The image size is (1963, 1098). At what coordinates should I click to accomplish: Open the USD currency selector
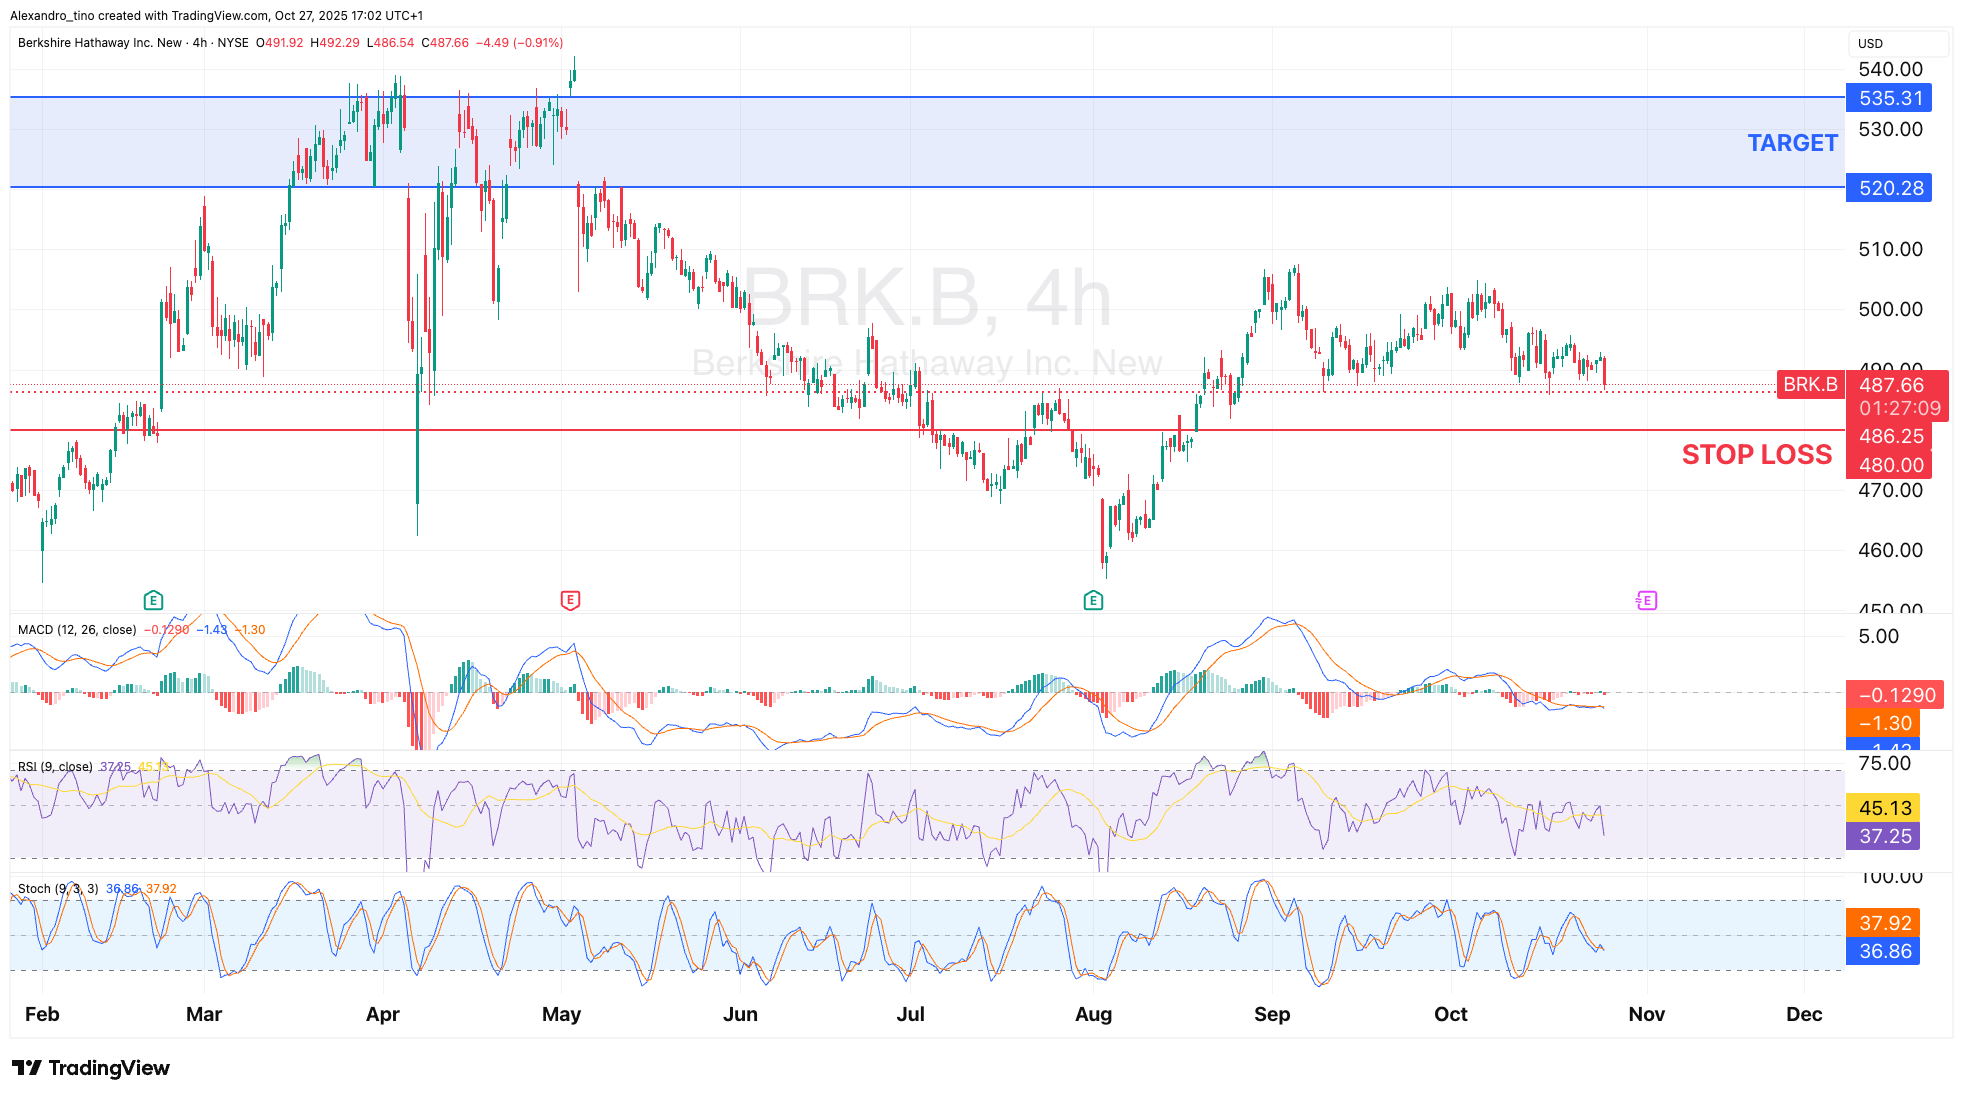pos(1870,44)
